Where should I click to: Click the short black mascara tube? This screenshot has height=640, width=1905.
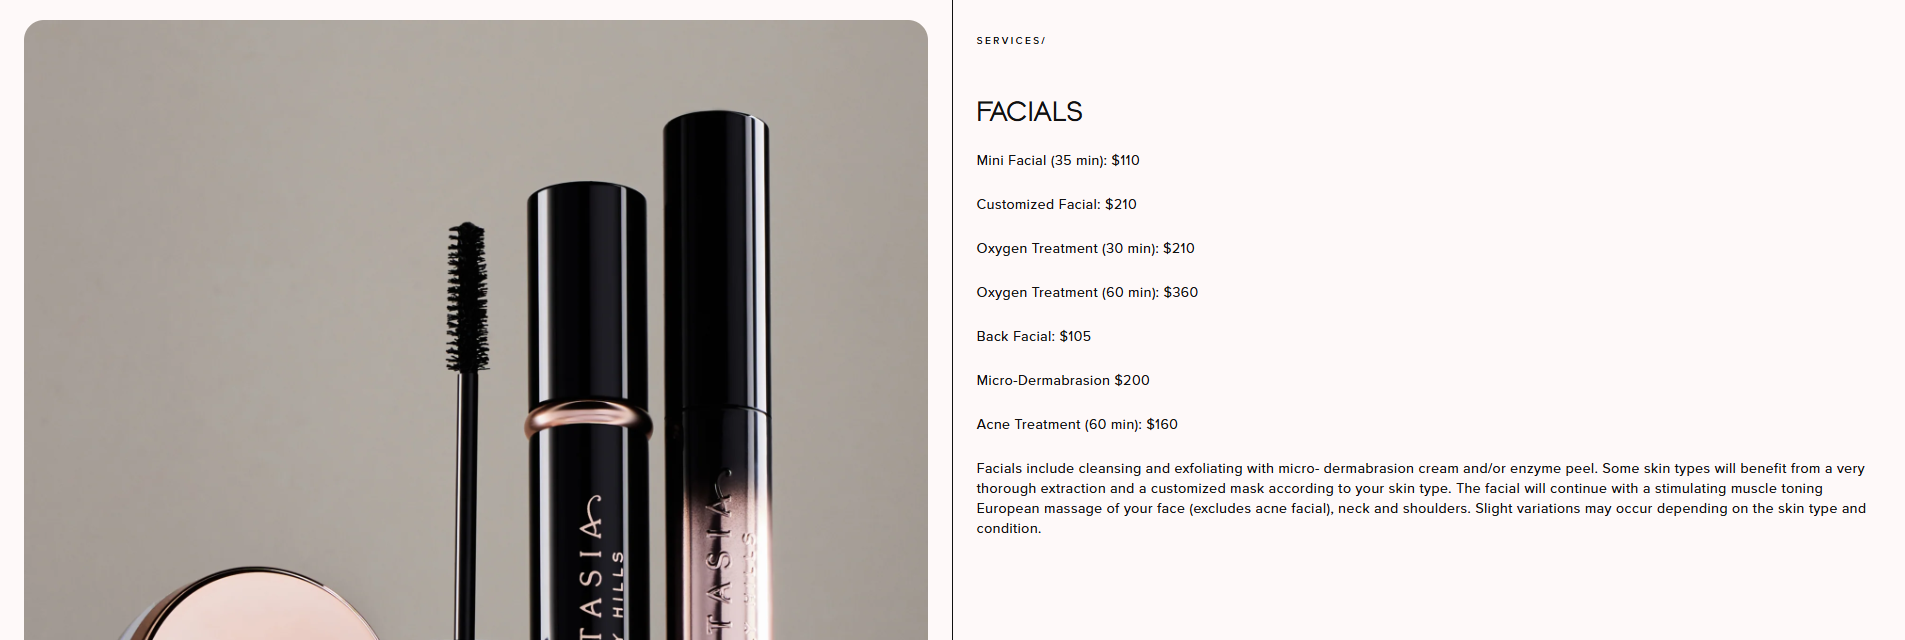pos(588,410)
